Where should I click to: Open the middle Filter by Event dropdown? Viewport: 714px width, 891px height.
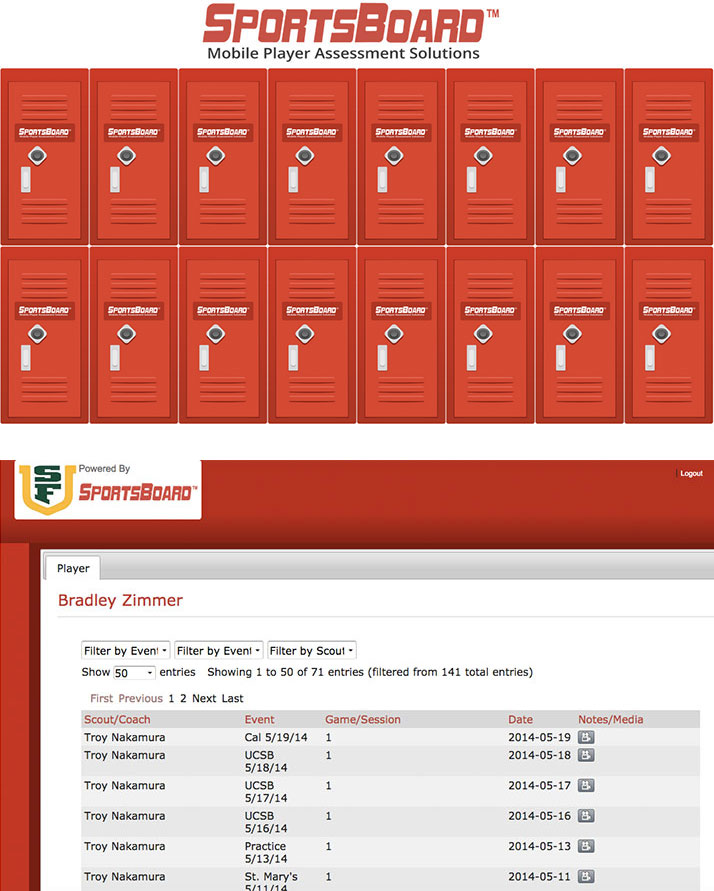219,651
